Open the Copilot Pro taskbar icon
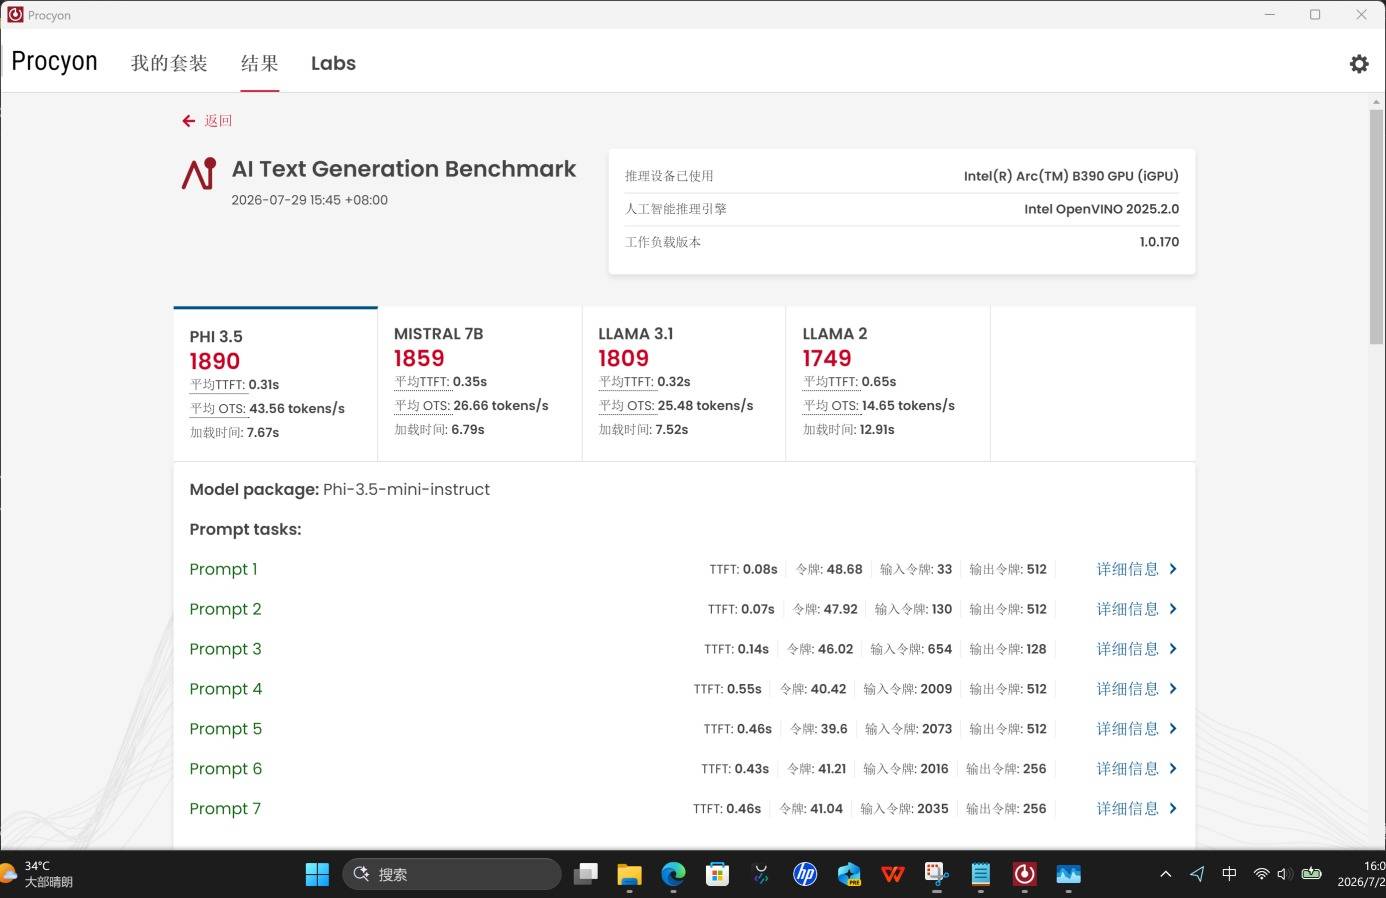The image size is (1386, 898). 849,874
